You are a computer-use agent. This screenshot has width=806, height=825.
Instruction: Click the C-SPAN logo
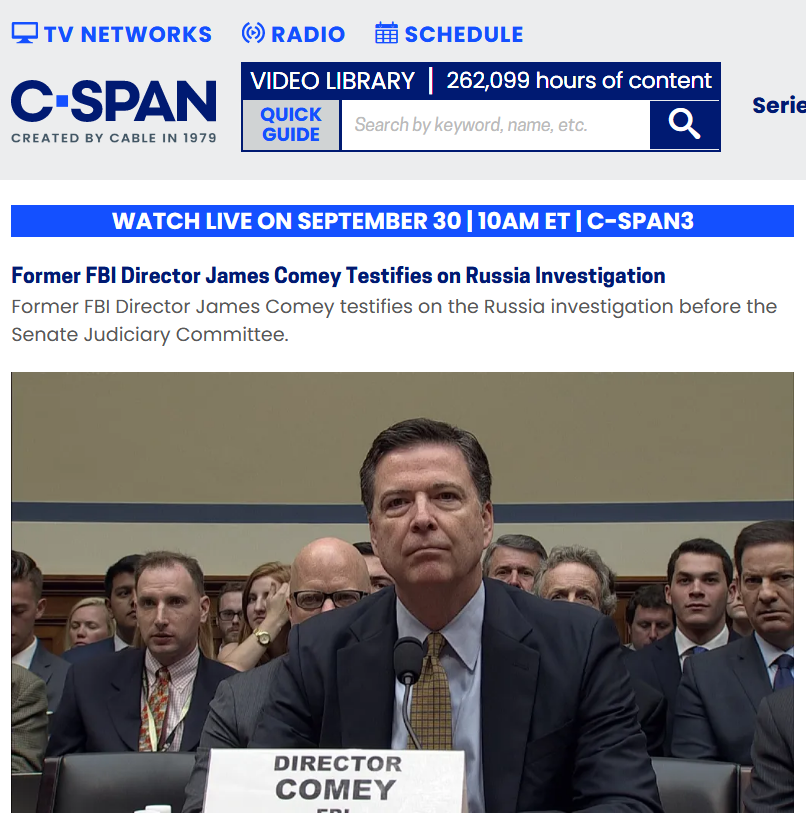point(114,102)
